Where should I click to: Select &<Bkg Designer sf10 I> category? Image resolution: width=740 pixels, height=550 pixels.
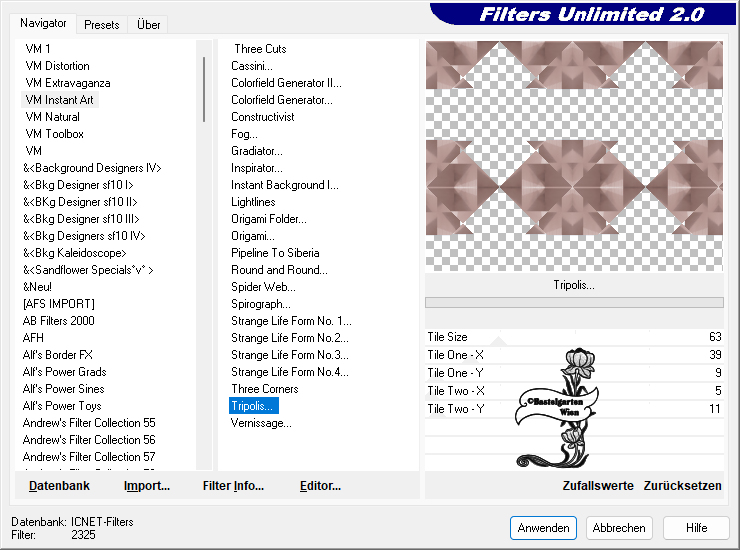tap(78, 185)
